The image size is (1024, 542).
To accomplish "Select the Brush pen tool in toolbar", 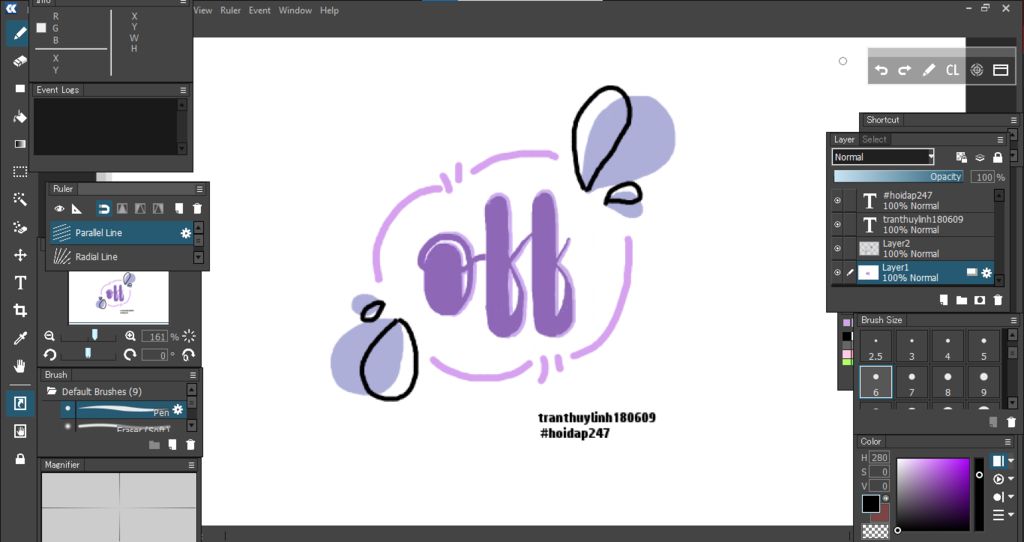I will (20, 33).
